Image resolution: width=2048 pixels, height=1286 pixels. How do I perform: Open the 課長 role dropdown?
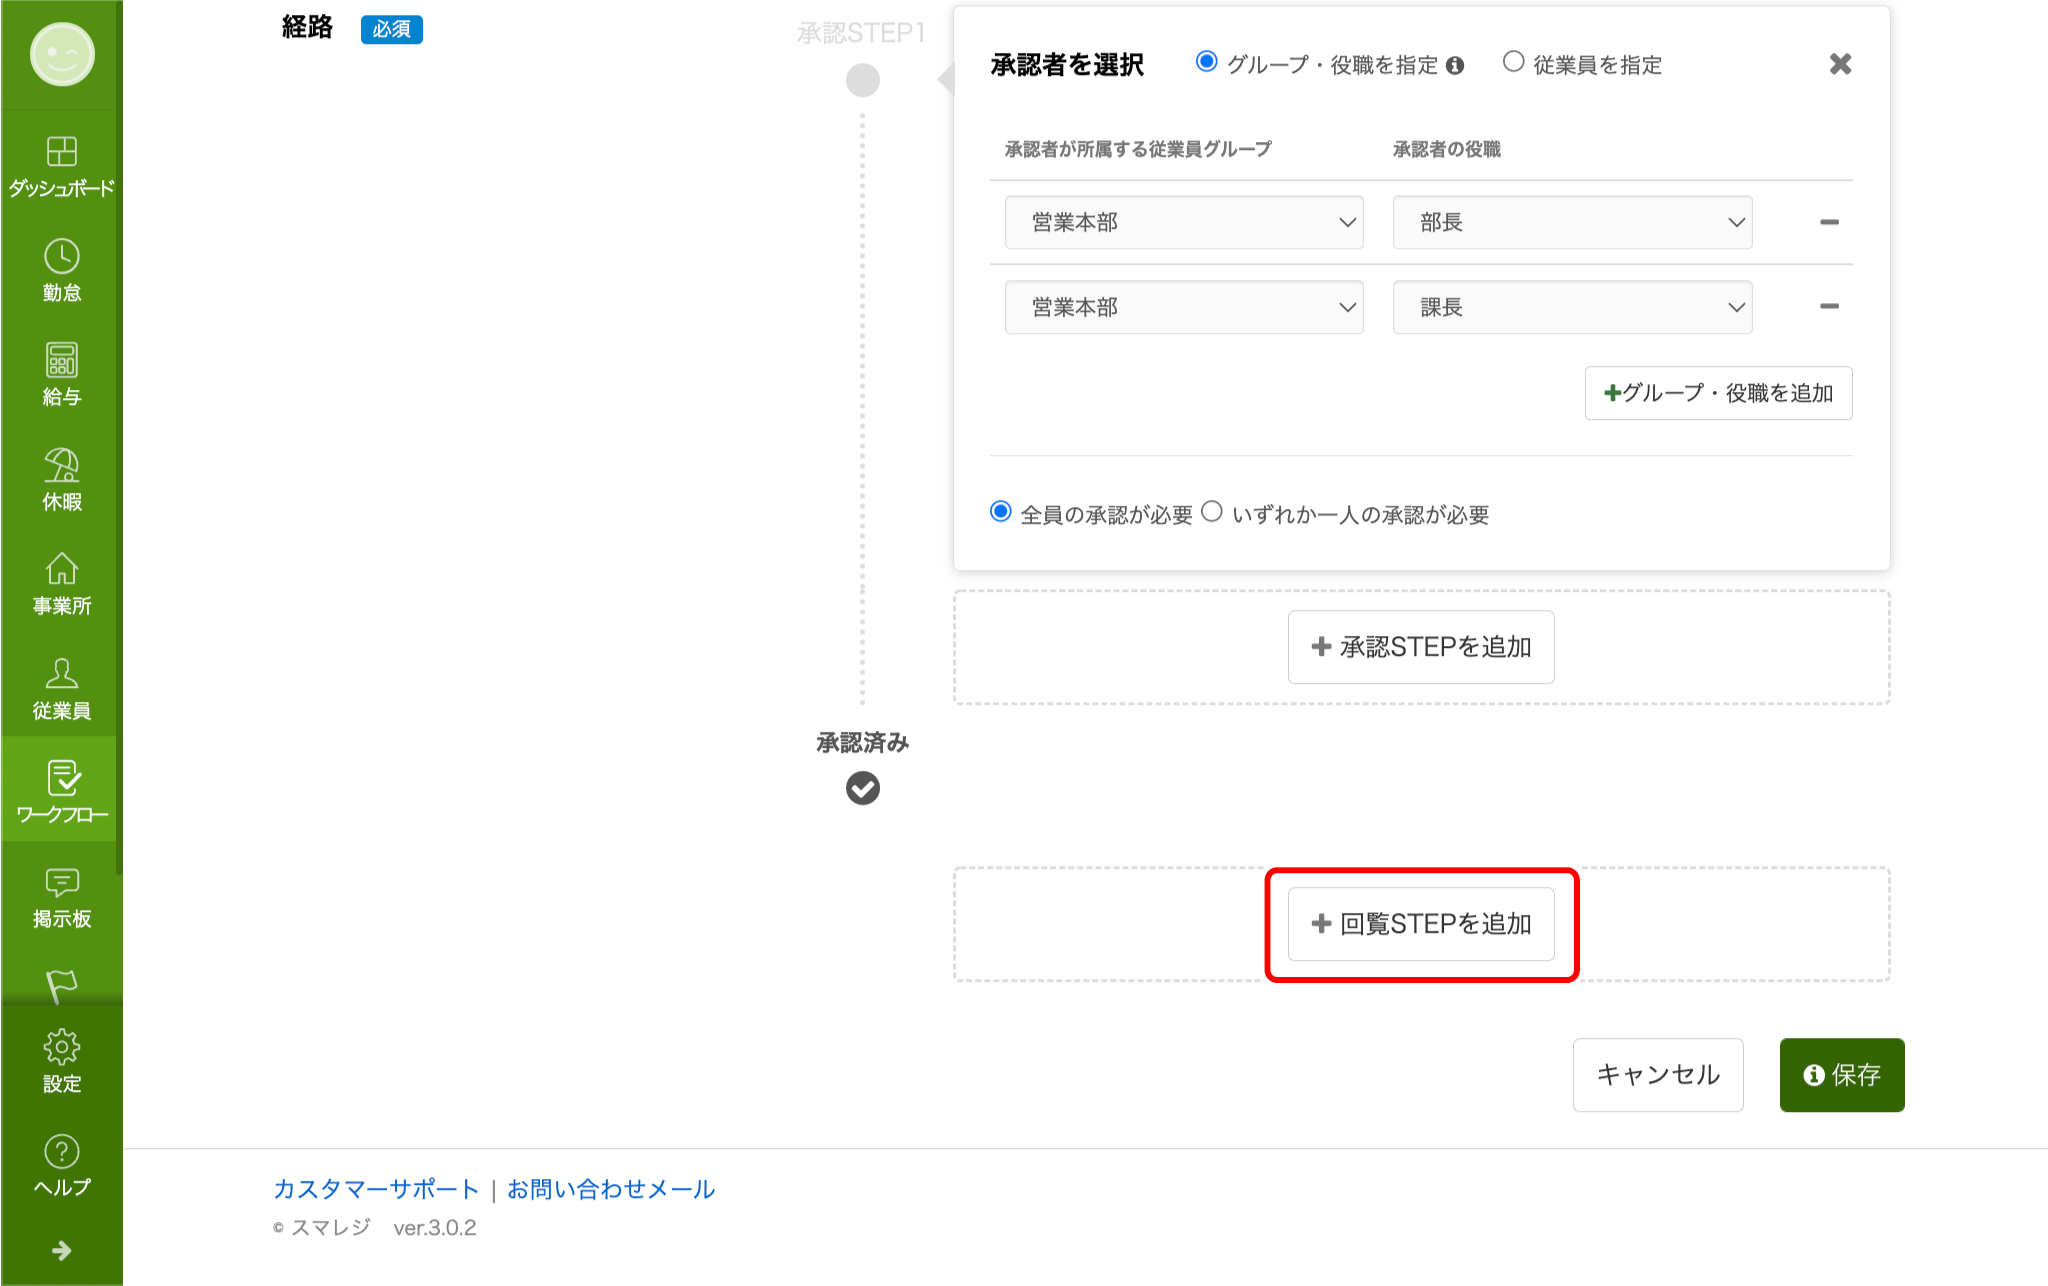point(1572,307)
